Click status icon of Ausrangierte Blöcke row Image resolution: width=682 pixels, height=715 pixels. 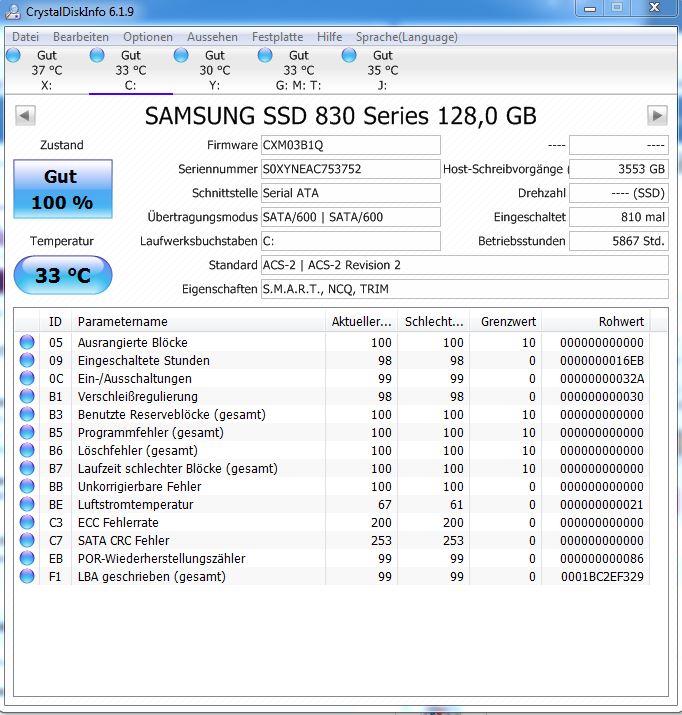click(x=27, y=342)
